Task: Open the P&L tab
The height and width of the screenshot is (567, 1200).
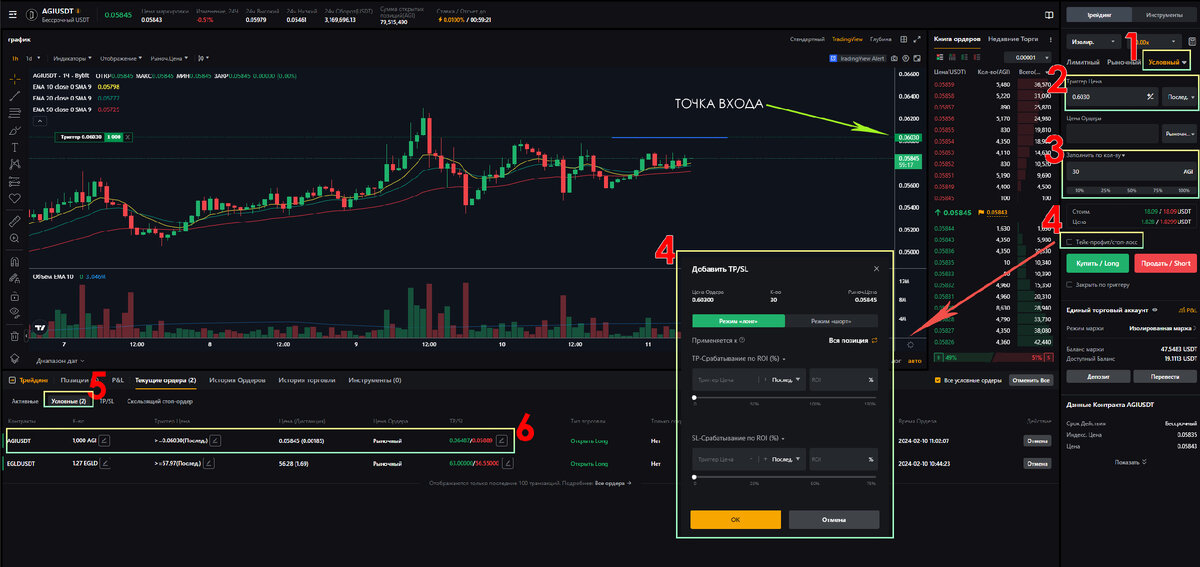Action: (117, 380)
